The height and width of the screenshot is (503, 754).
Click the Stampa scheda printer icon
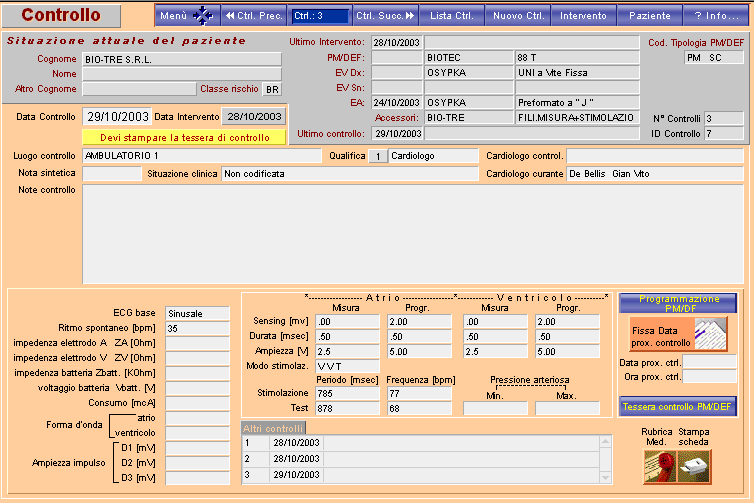[695, 463]
